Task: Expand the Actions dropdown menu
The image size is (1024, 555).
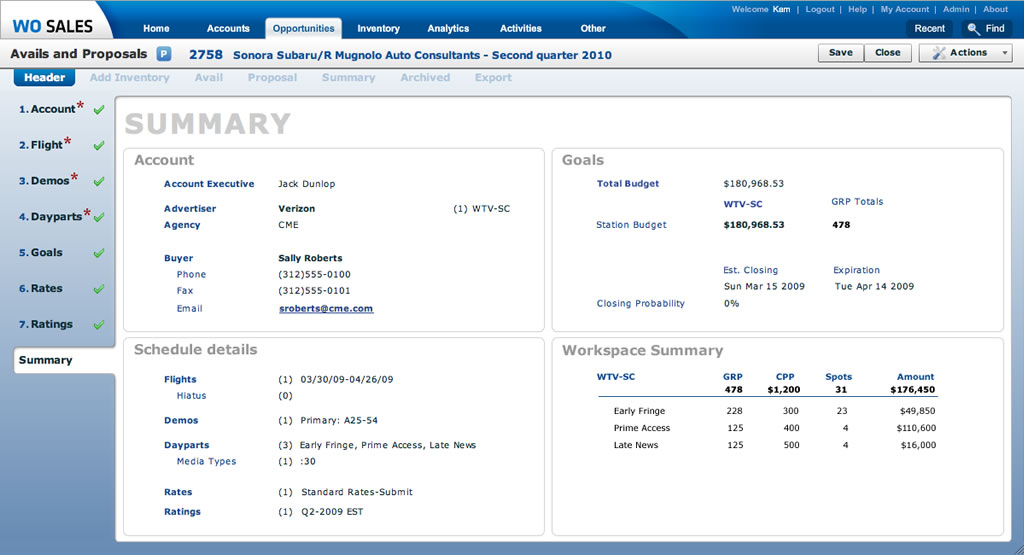Action: (966, 53)
